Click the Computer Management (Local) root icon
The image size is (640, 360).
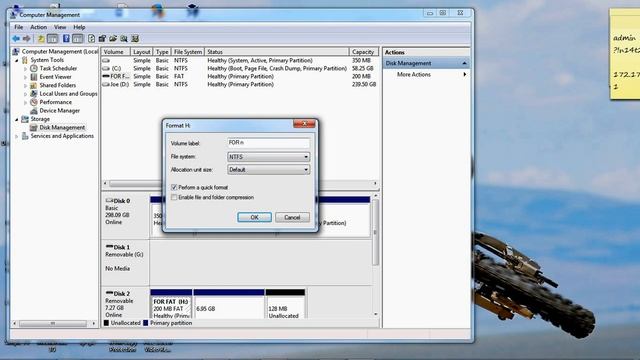point(16,51)
